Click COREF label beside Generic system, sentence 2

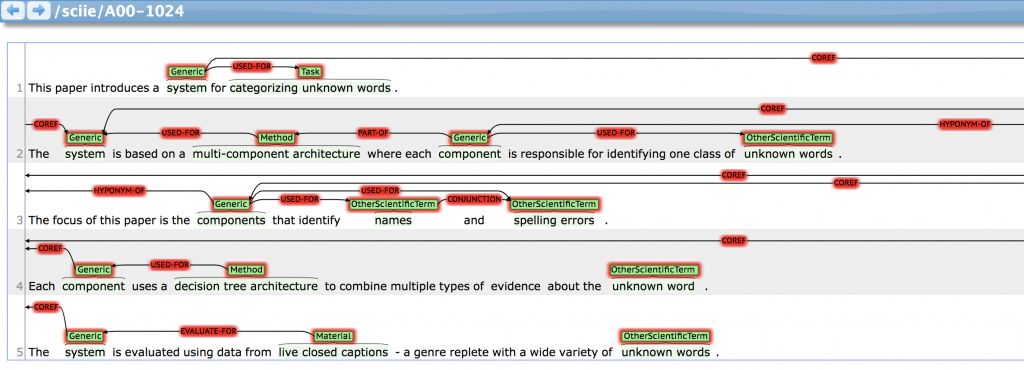click(46, 123)
